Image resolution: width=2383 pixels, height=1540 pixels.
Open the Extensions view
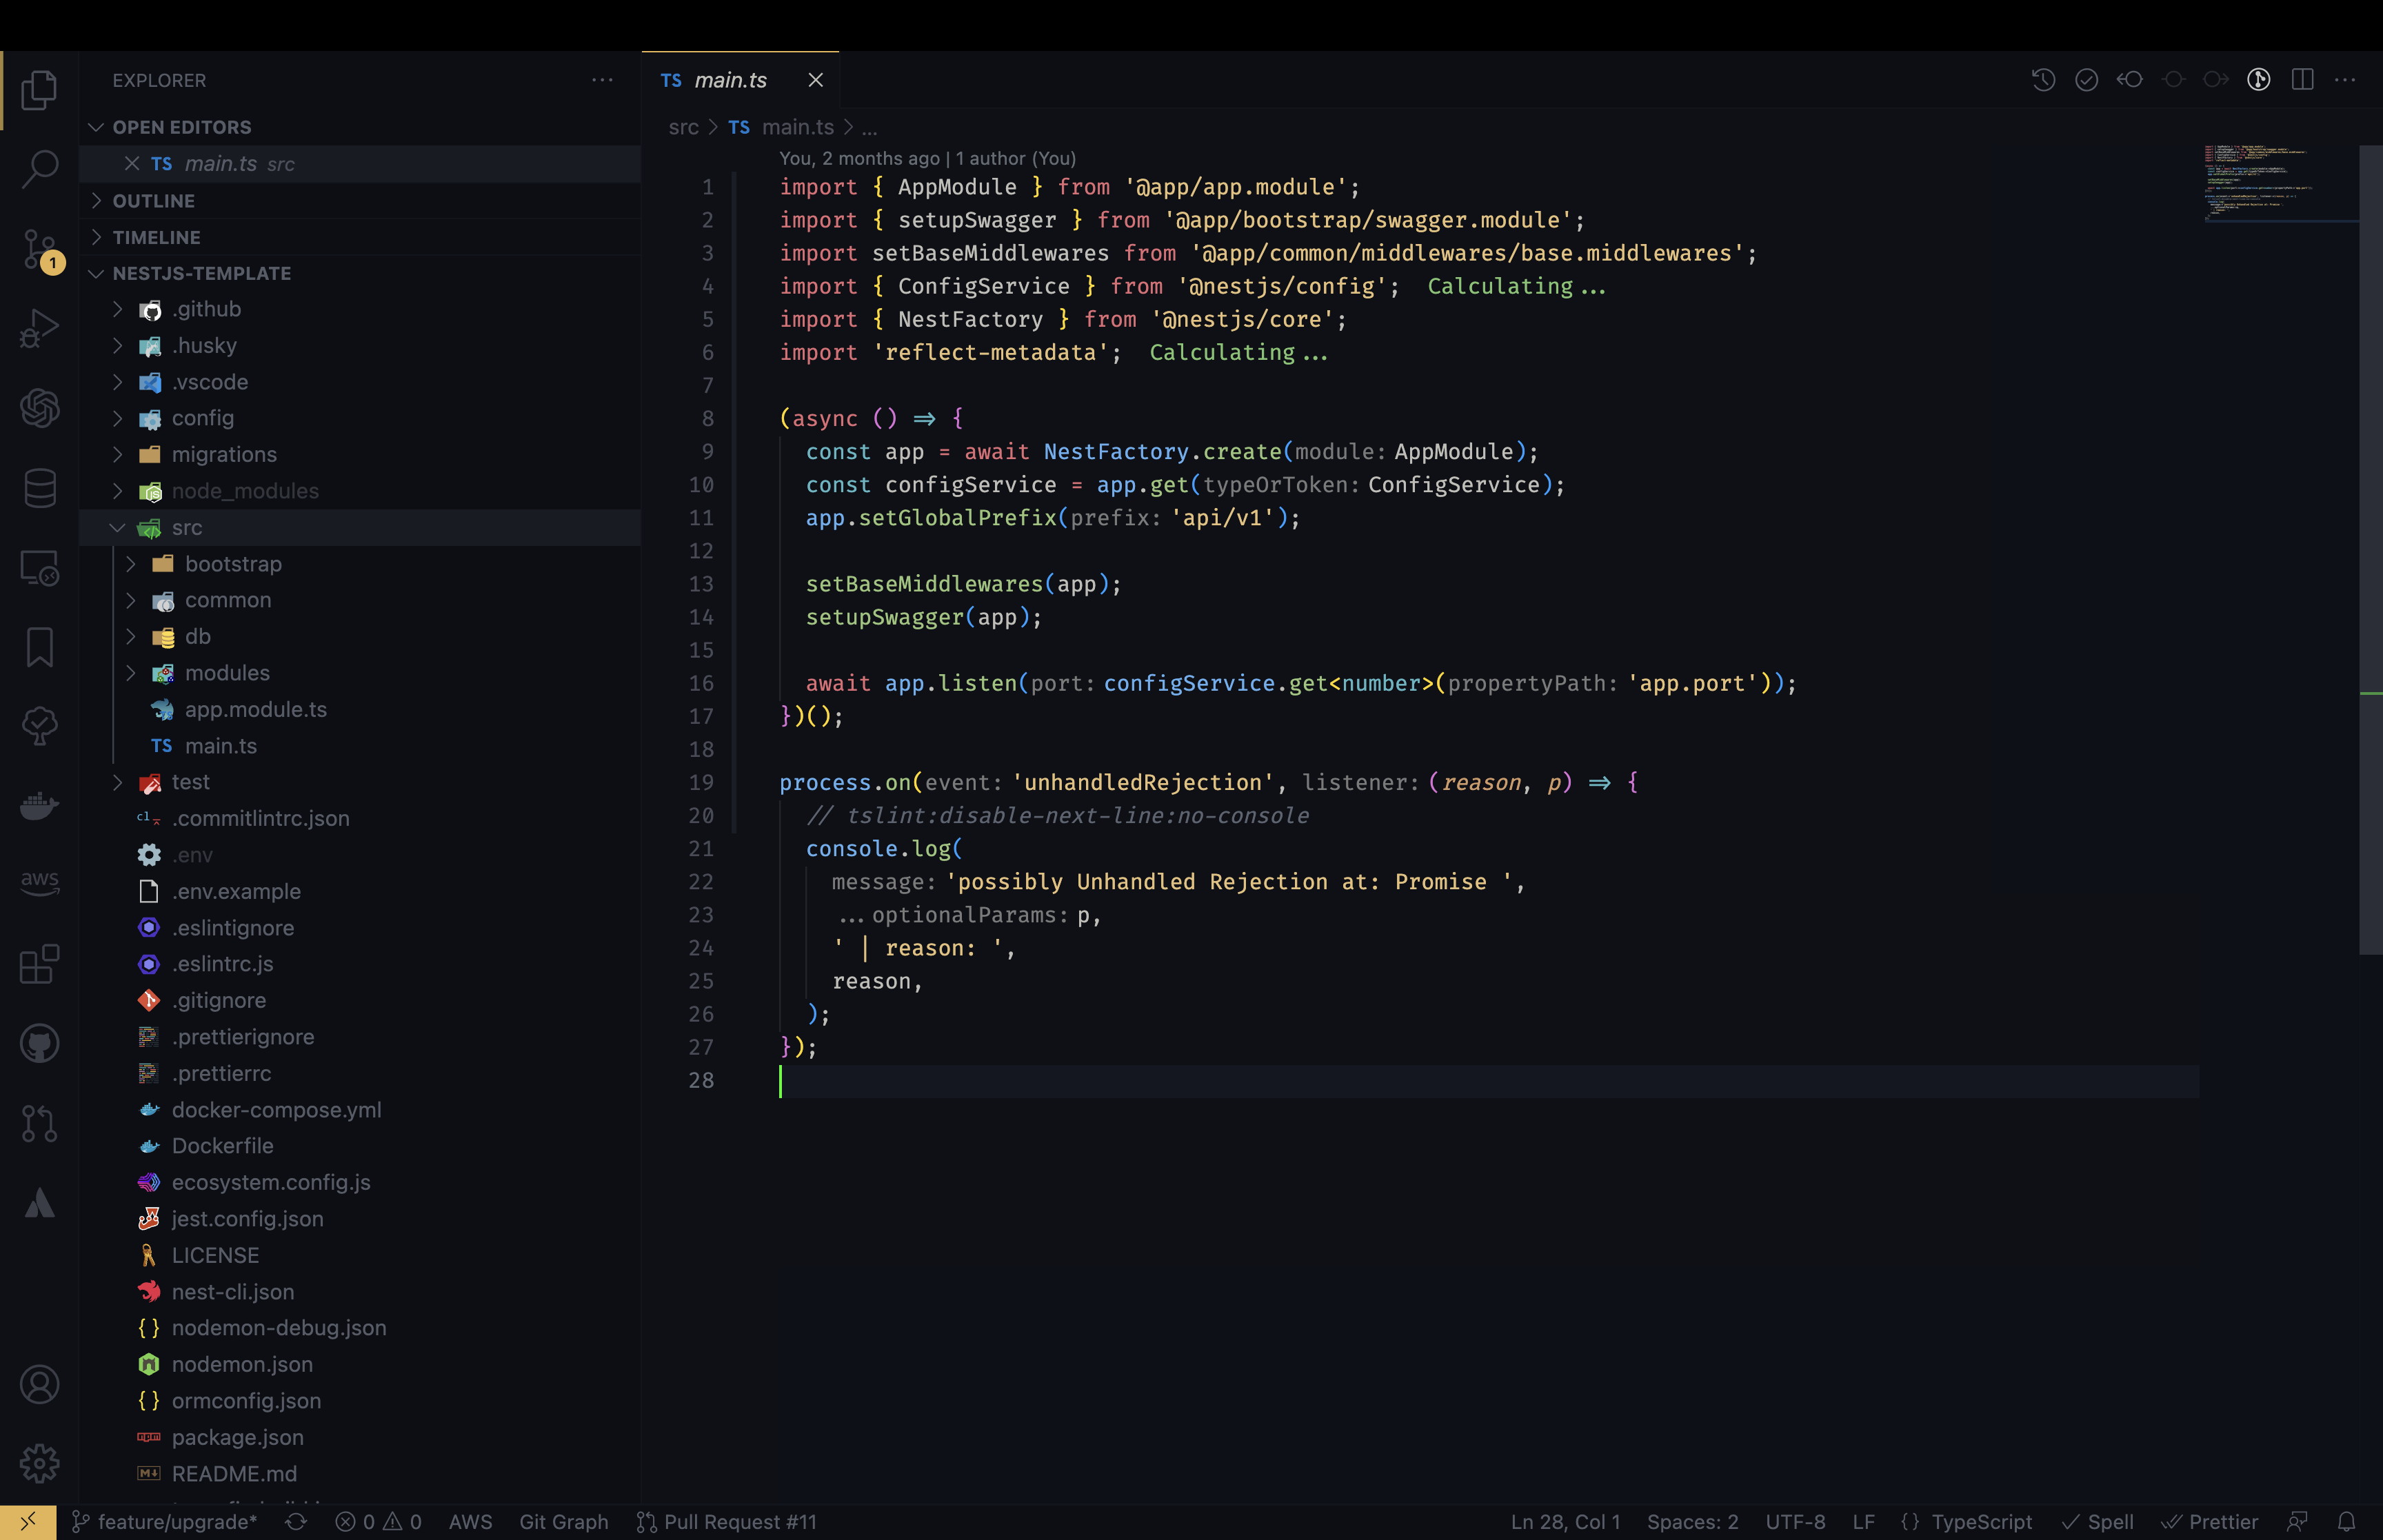(x=39, y=964)
